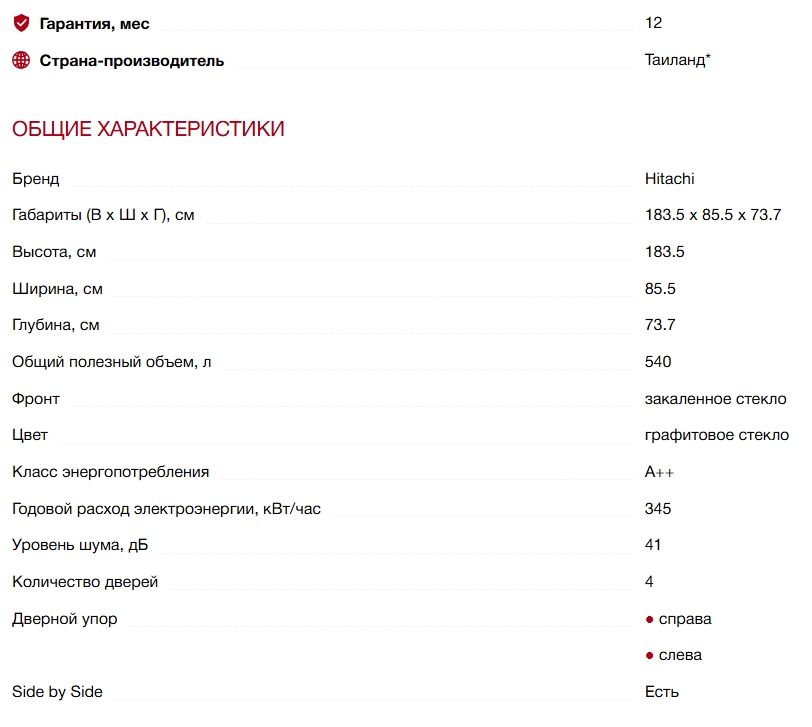Click the ОБЩИЕ ХАРАКТЕРИСТИКИ heading
The width and height of the screenshot is (812, 727).
pos(148,129)
